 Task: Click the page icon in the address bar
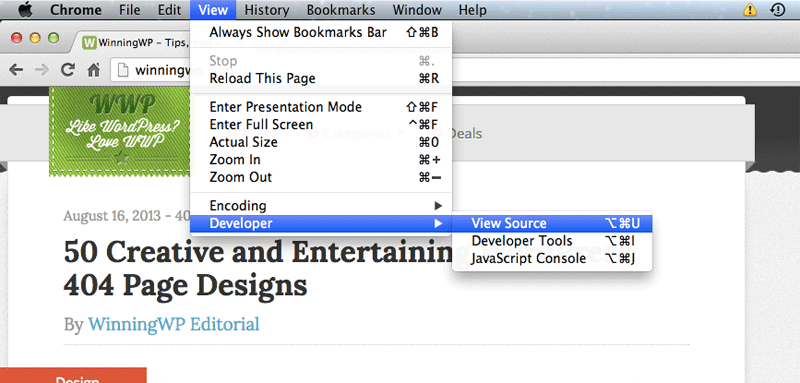[122, 70]
